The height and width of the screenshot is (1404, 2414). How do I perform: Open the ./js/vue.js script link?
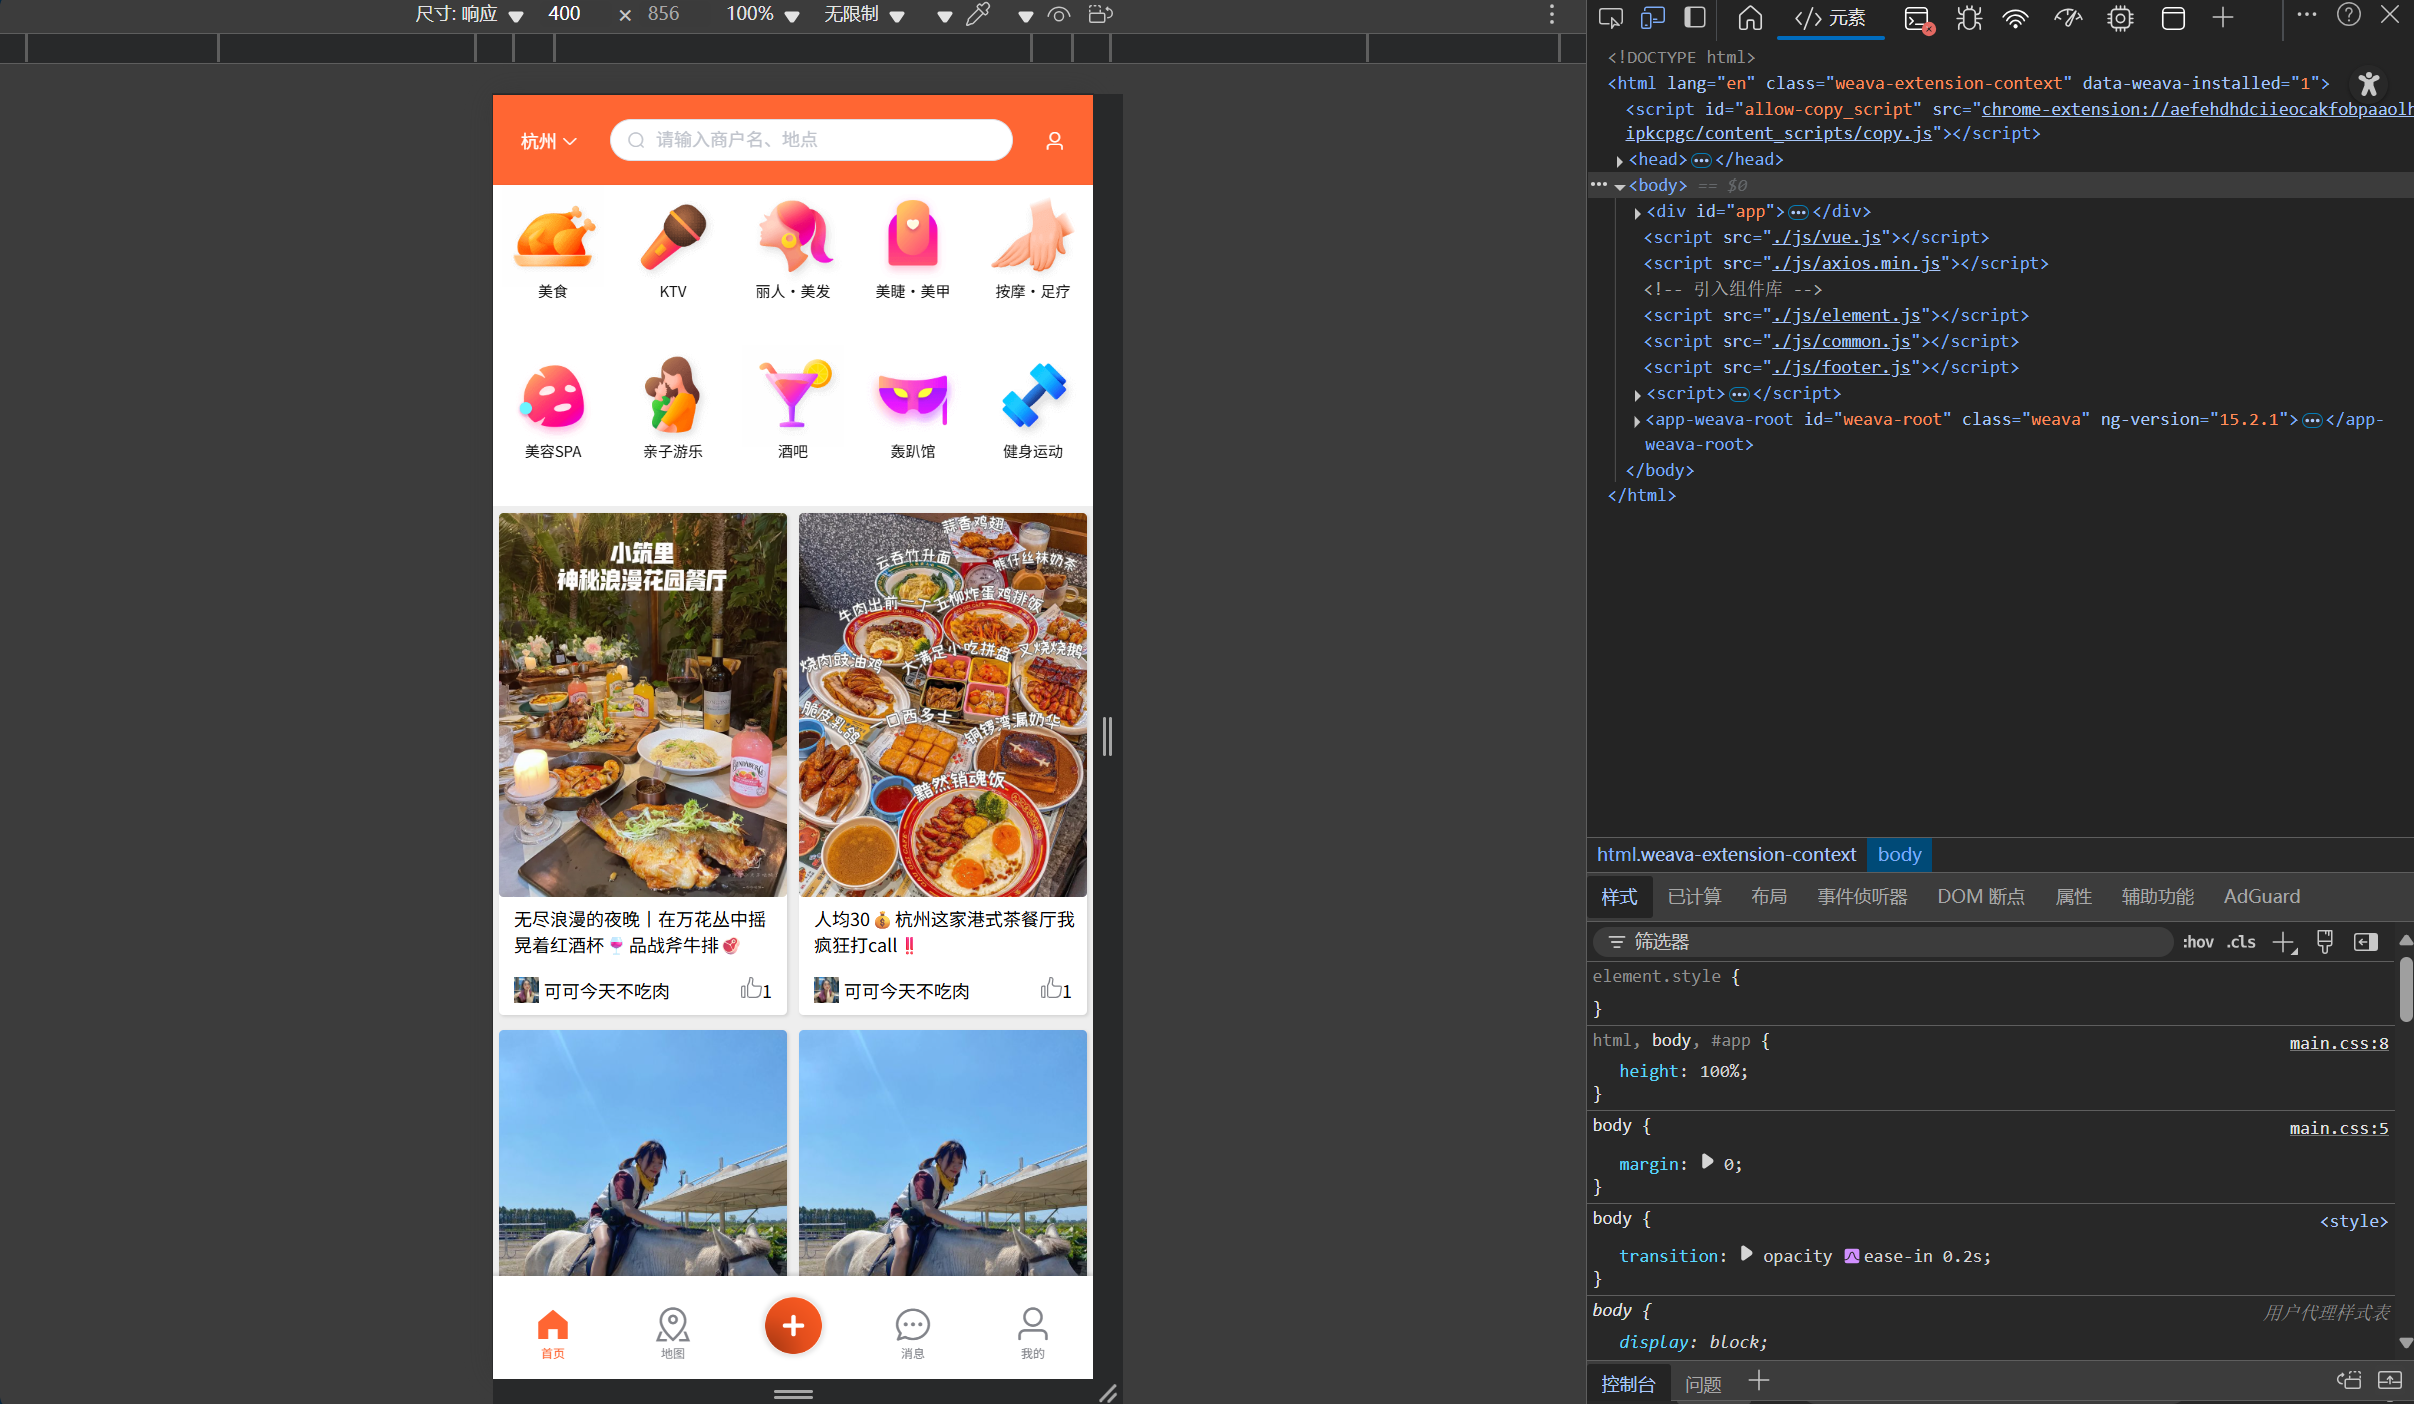(1827, 237)
